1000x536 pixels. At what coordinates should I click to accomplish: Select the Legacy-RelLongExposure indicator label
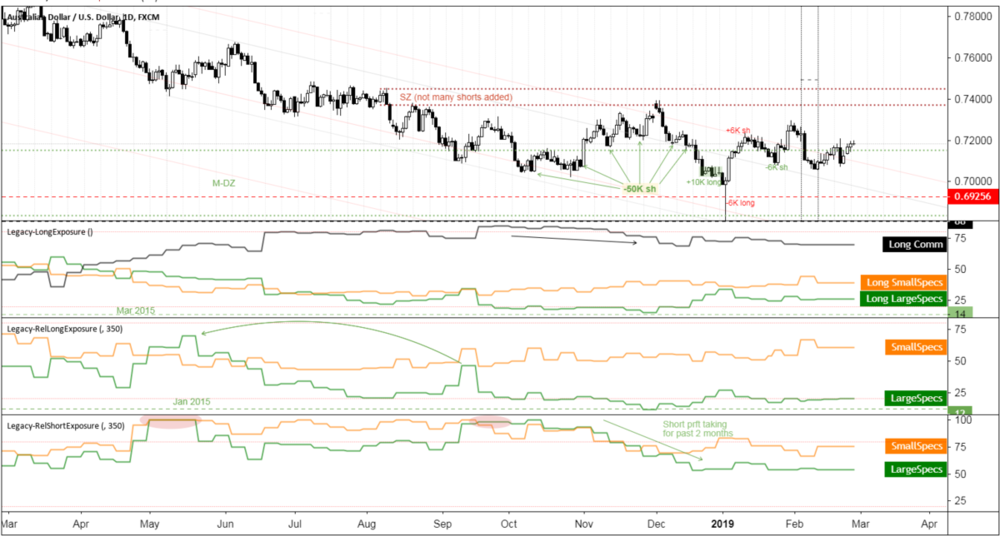pyautogui.click(x=62, y=328)
